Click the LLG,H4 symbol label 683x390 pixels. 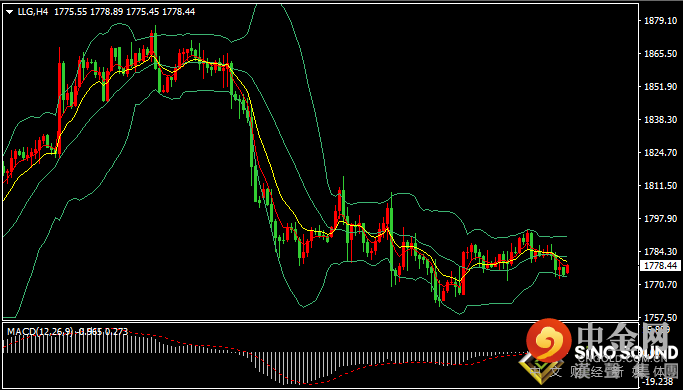pyautogui.click(x=32, y=12)
